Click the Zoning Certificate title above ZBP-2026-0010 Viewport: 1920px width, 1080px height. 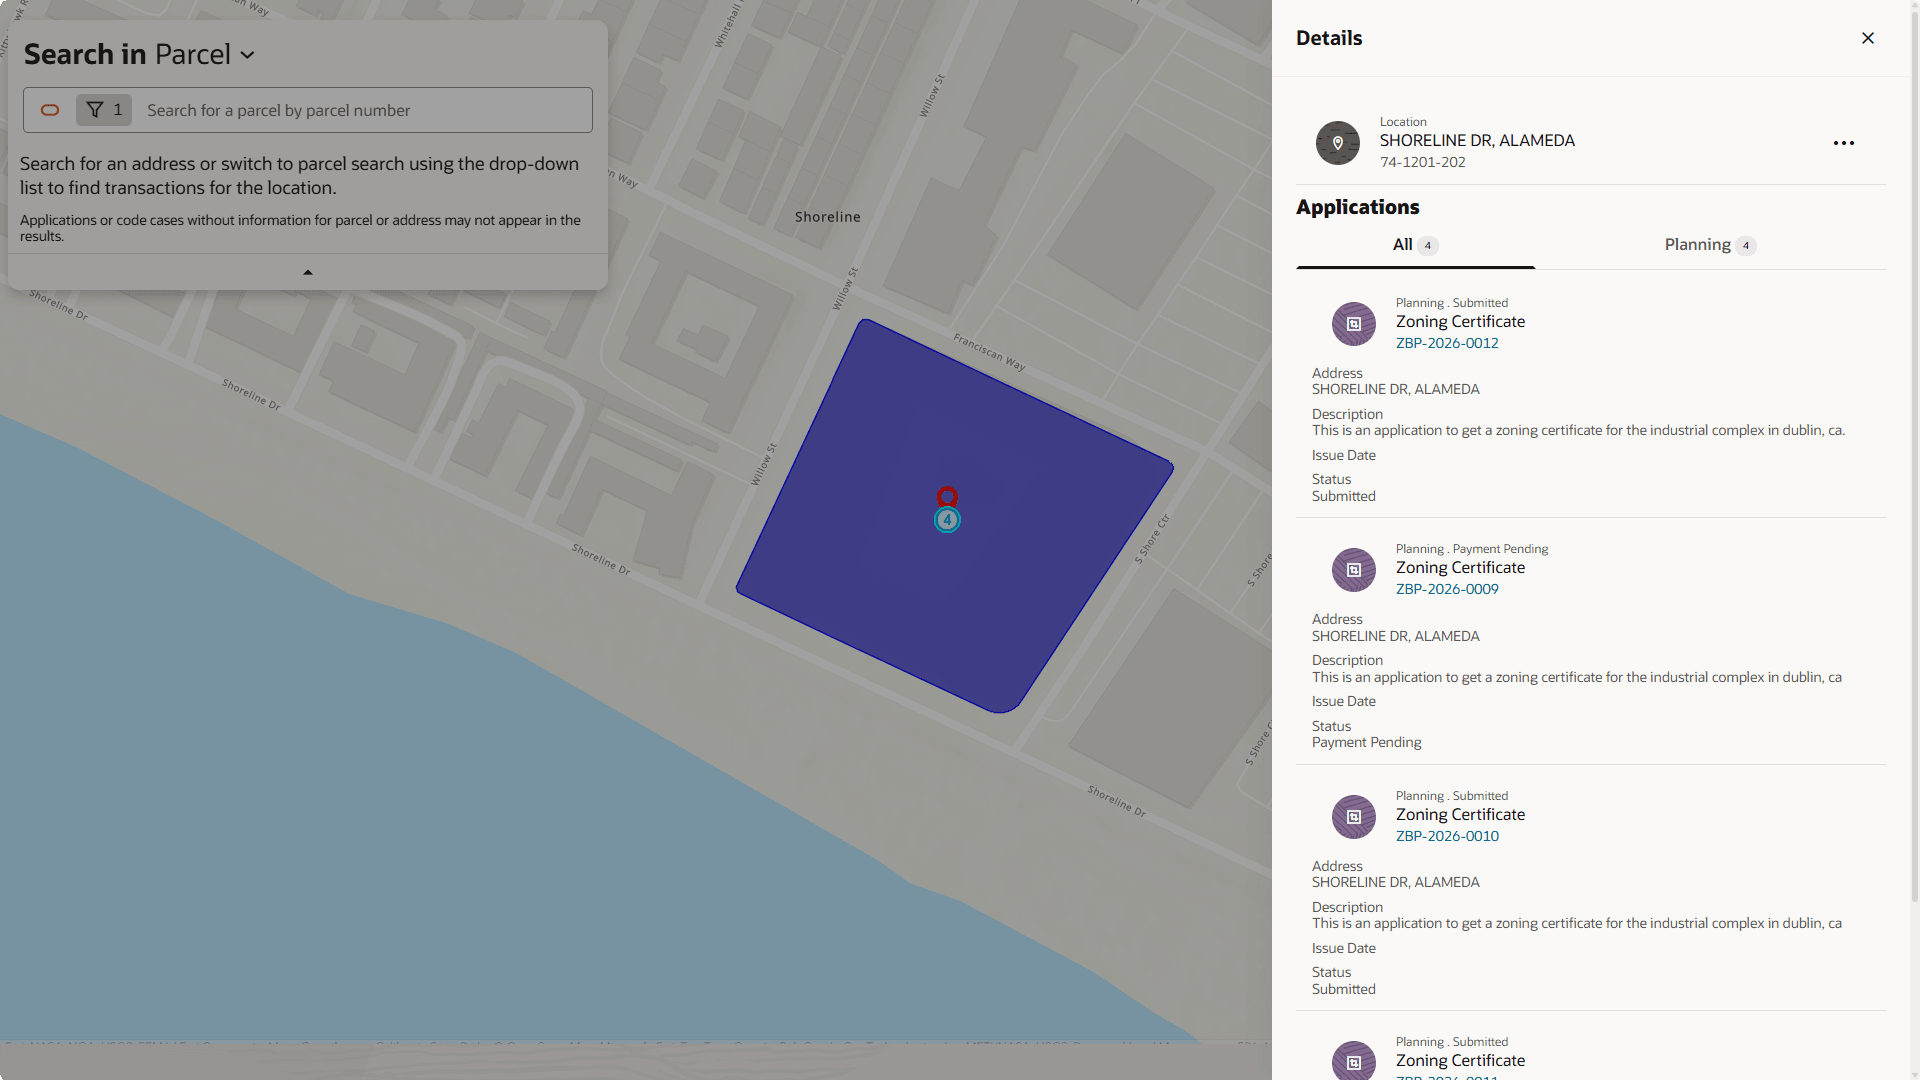(x=1460, y=815)
